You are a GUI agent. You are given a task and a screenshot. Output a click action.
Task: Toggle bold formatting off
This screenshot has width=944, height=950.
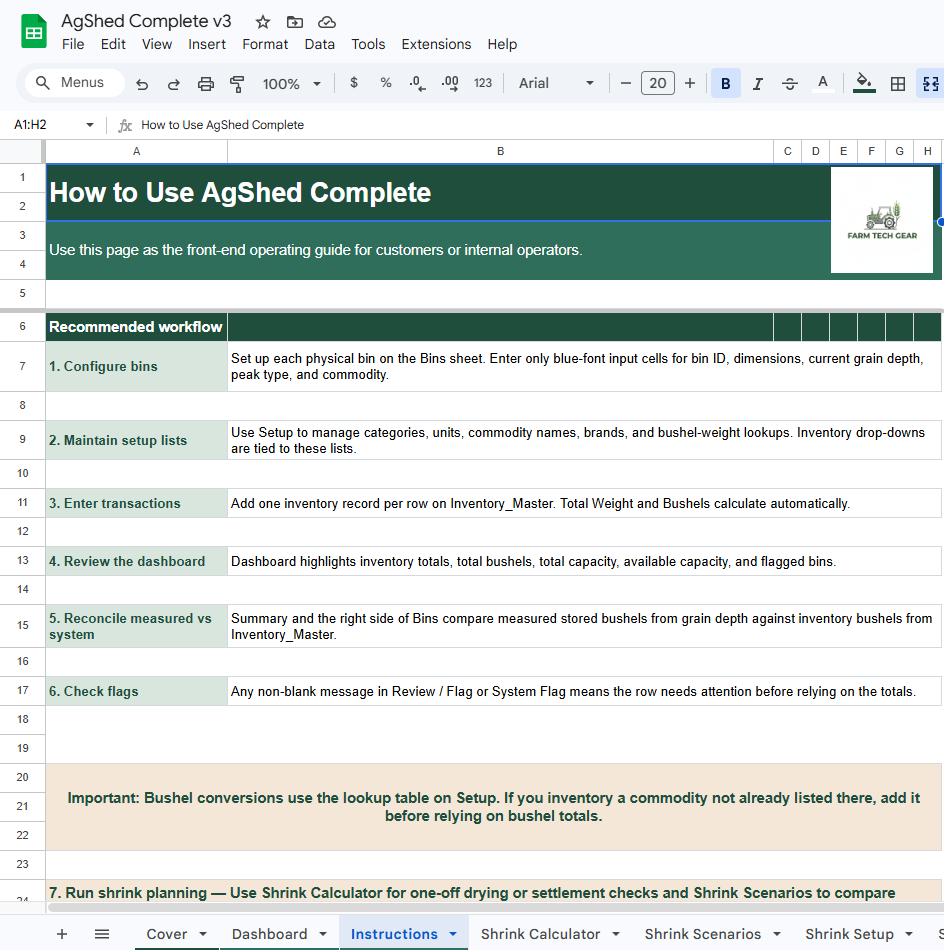click(725, 84)
